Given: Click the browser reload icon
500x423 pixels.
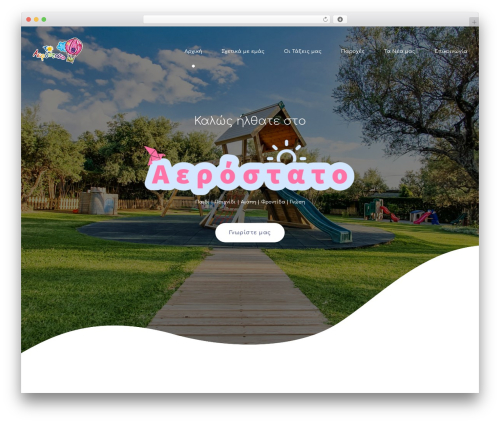Looking at the screenshot, I should (326, 19).
